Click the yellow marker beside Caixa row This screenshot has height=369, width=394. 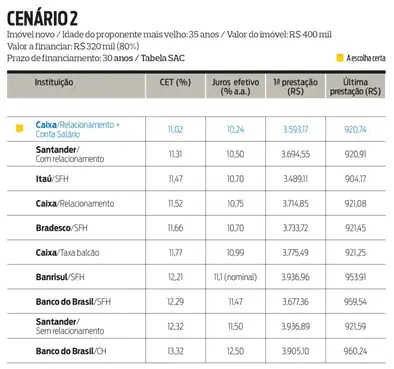click(20, 128)
